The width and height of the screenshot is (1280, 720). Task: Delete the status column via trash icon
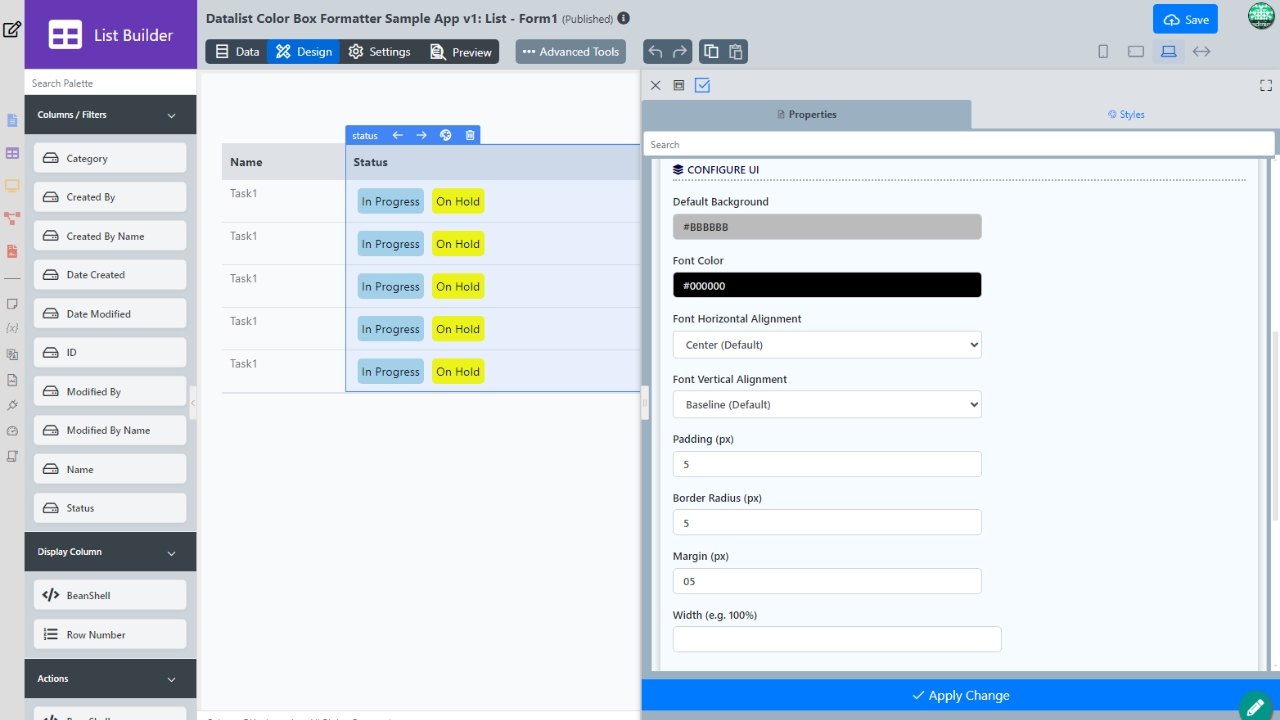coord(470,135)
